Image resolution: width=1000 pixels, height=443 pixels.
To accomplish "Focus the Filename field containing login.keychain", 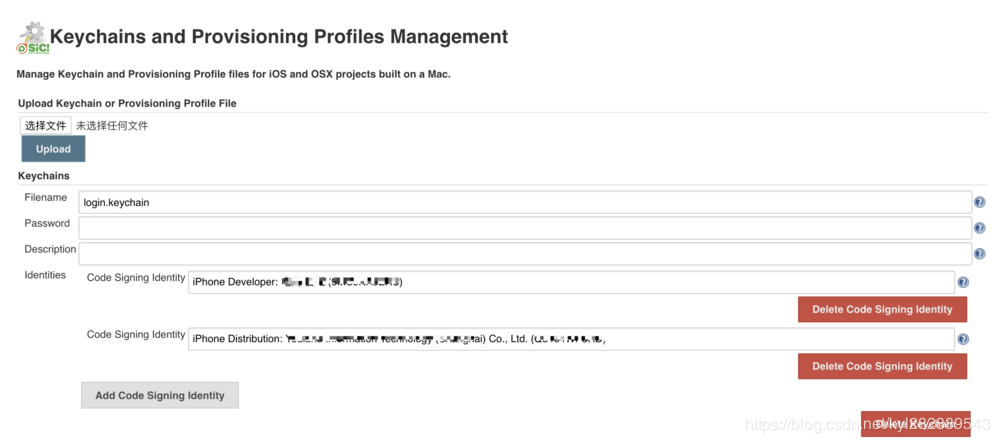I will tap(525, 202).
